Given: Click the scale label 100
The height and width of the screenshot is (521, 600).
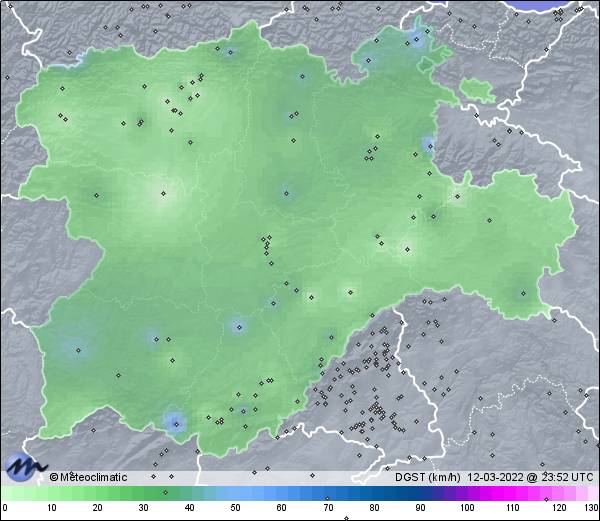Looking at the screenshot, I should 467,508.
